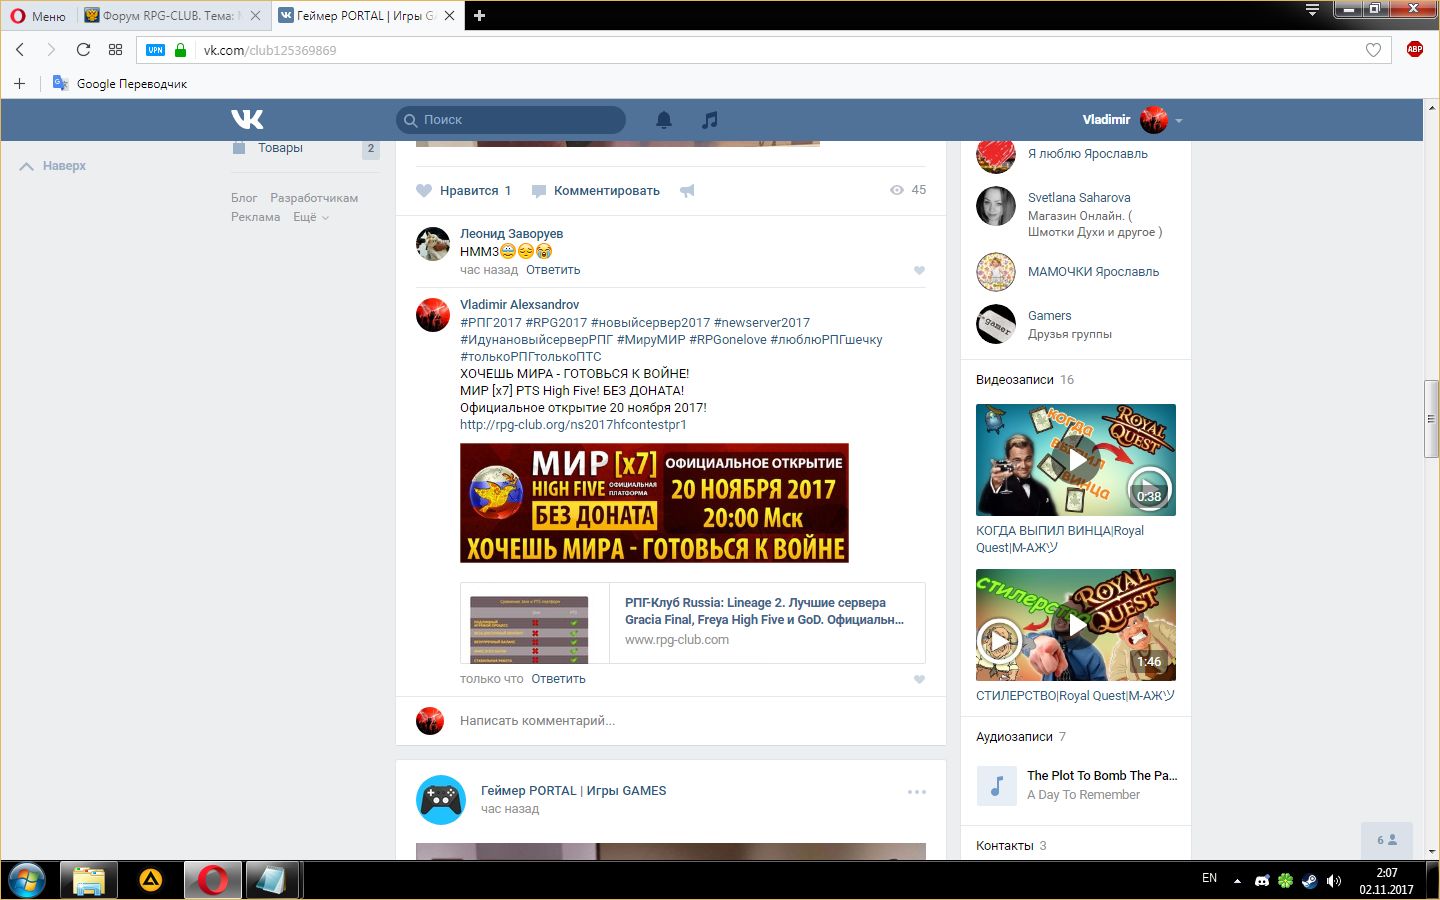1440x900 pixels.
Task: Reply to Vladimir Alexsandrov's comment
Action: point(558,679)
